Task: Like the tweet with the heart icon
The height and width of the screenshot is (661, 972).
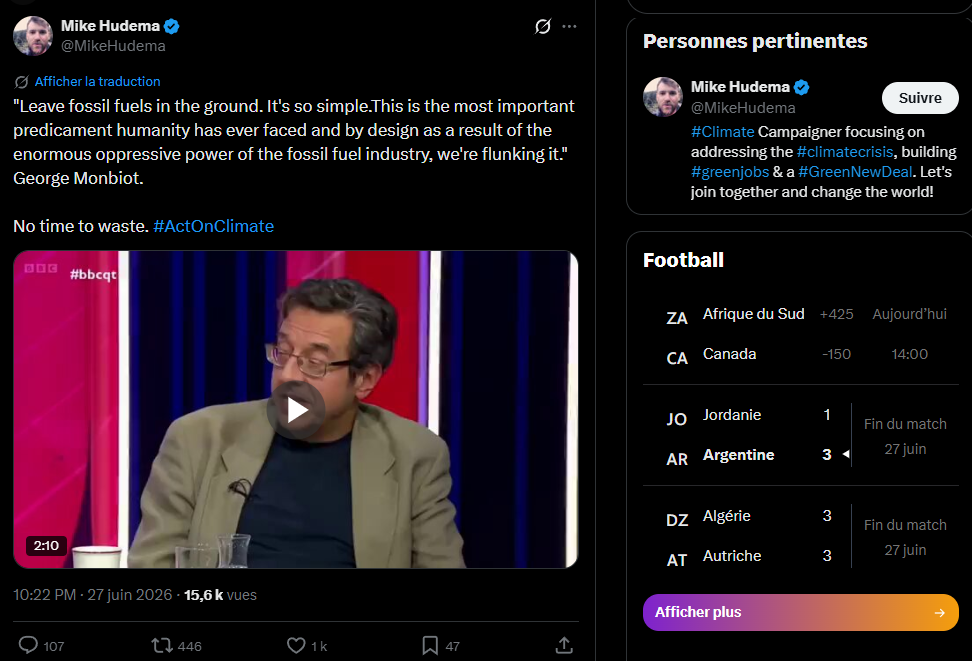Action: point(296,645)
